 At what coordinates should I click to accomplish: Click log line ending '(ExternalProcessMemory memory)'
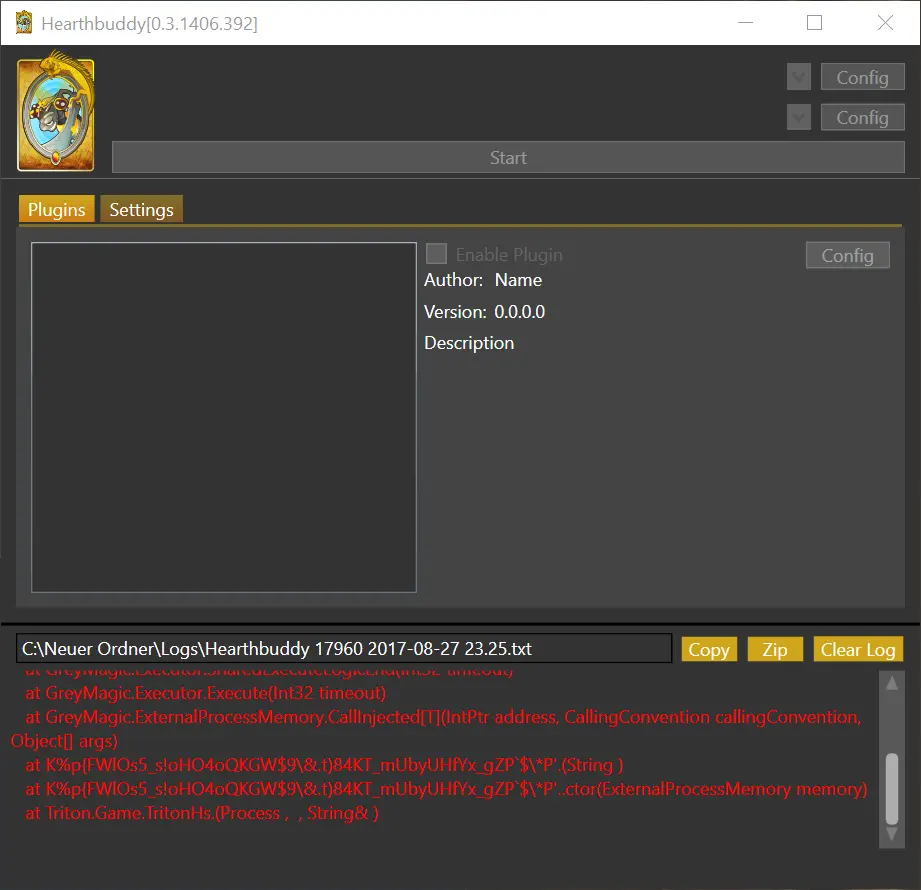coord(446,789)
